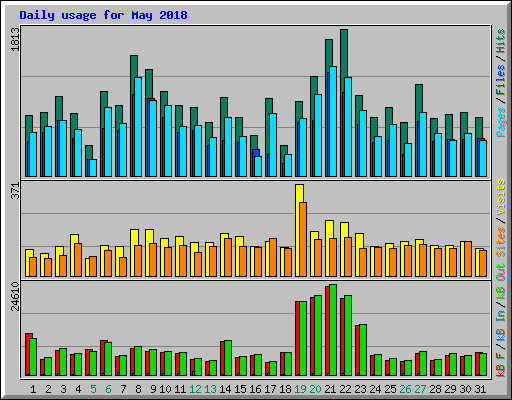Viewport: 512px width, 400px height.
Task: Click the 'kB F' legend label
Action: point(501,364)
